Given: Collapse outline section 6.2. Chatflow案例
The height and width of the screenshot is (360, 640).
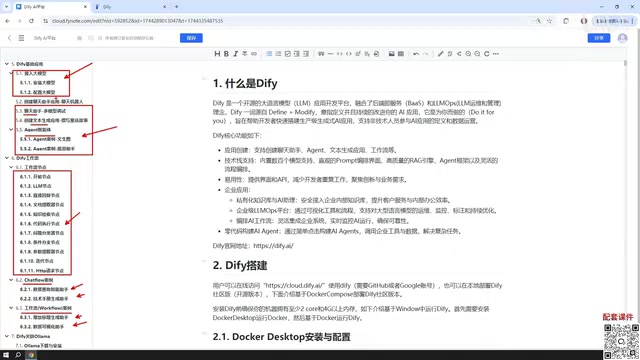Looking at the screenshot, I should pyautogui.click(x=11, y=280).
